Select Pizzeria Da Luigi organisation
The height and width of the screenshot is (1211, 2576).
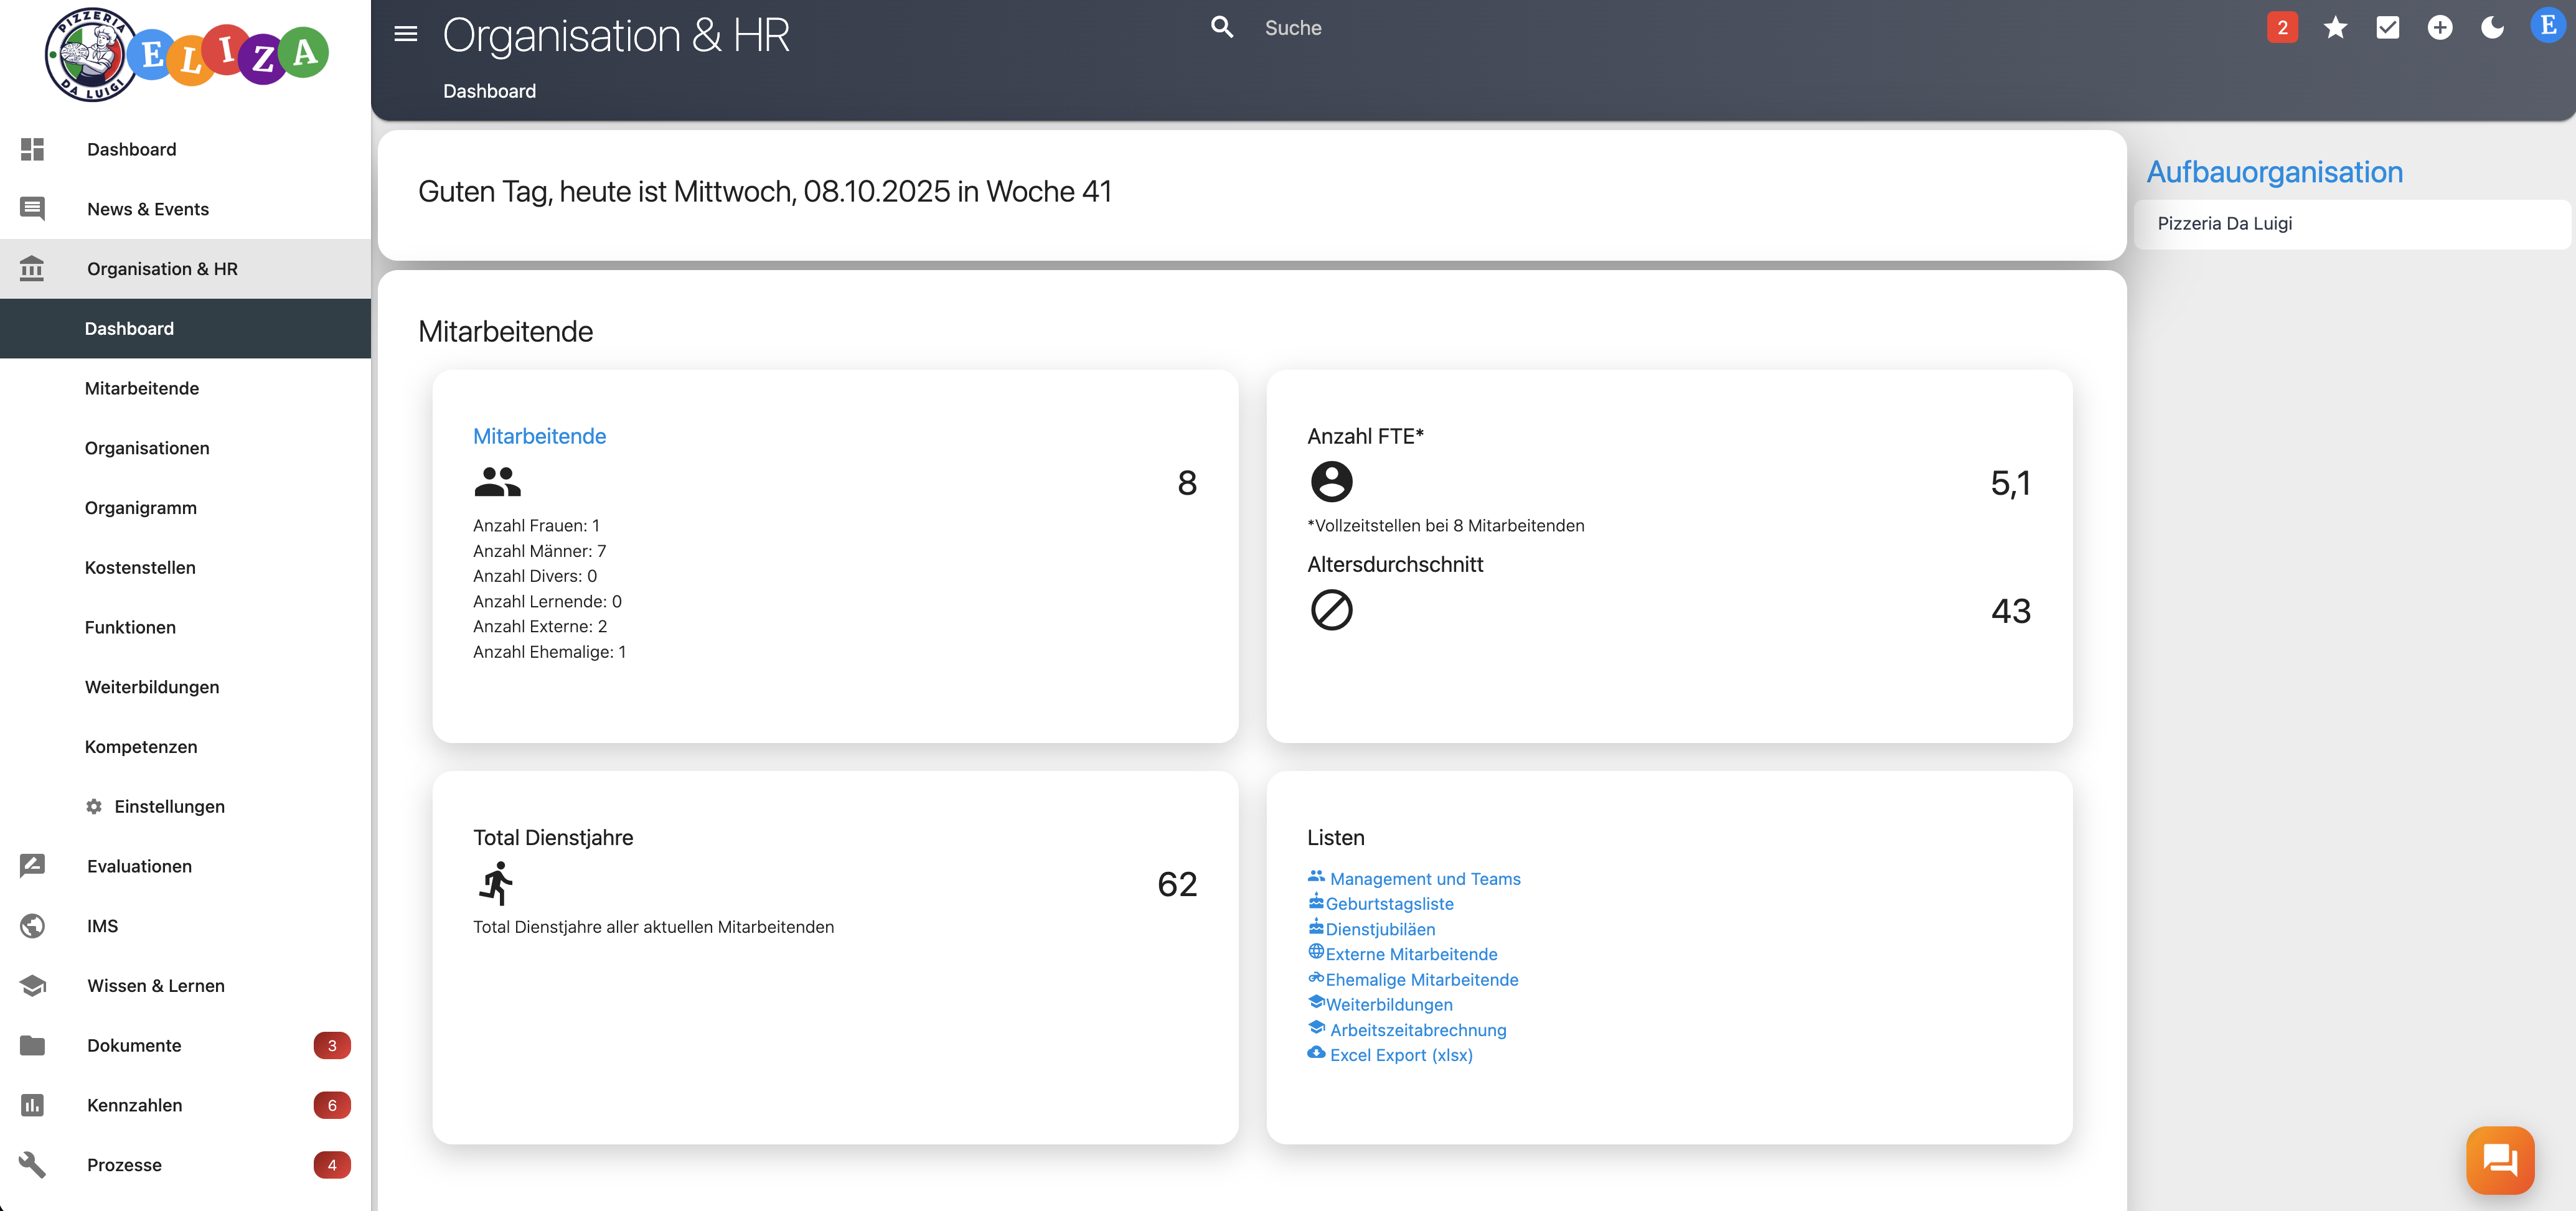coord(2225,224)
